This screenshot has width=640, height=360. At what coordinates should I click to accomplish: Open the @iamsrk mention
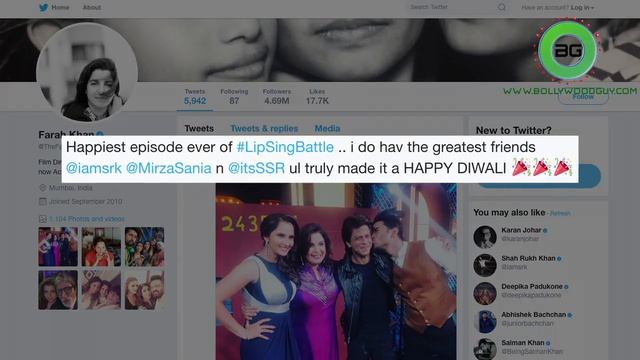(94, 168)
